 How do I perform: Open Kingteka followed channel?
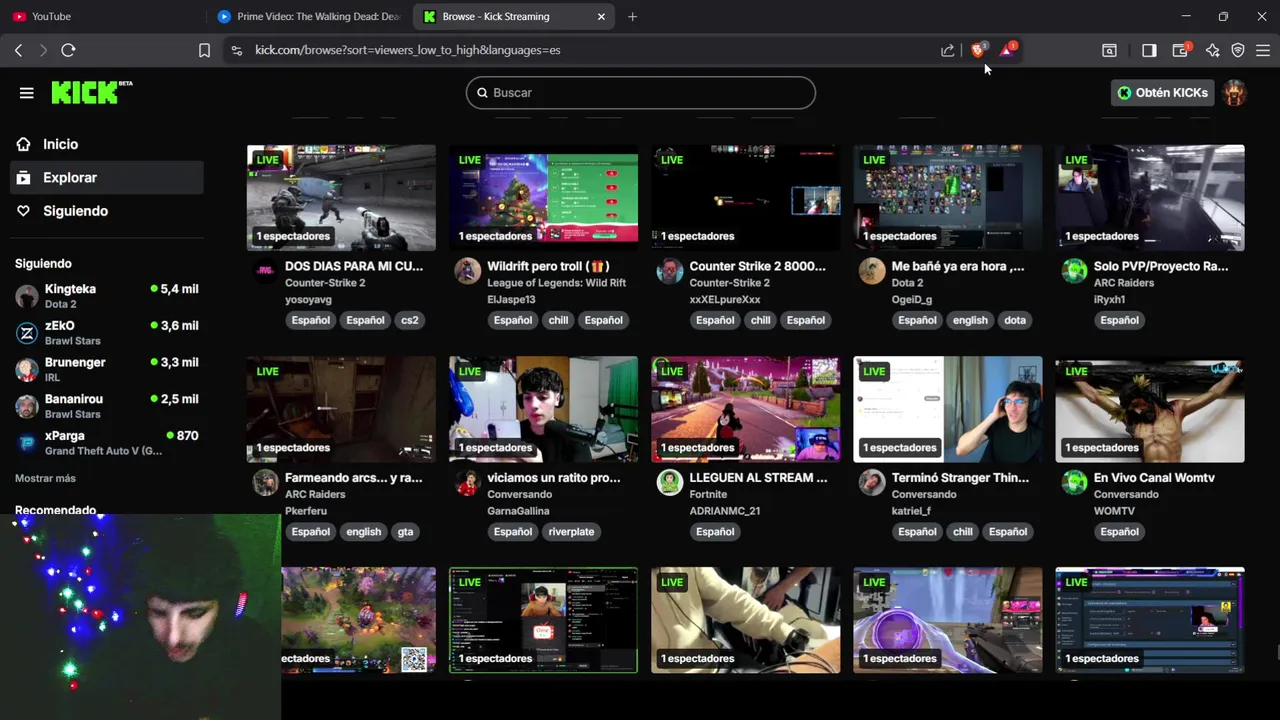[107, 296]
